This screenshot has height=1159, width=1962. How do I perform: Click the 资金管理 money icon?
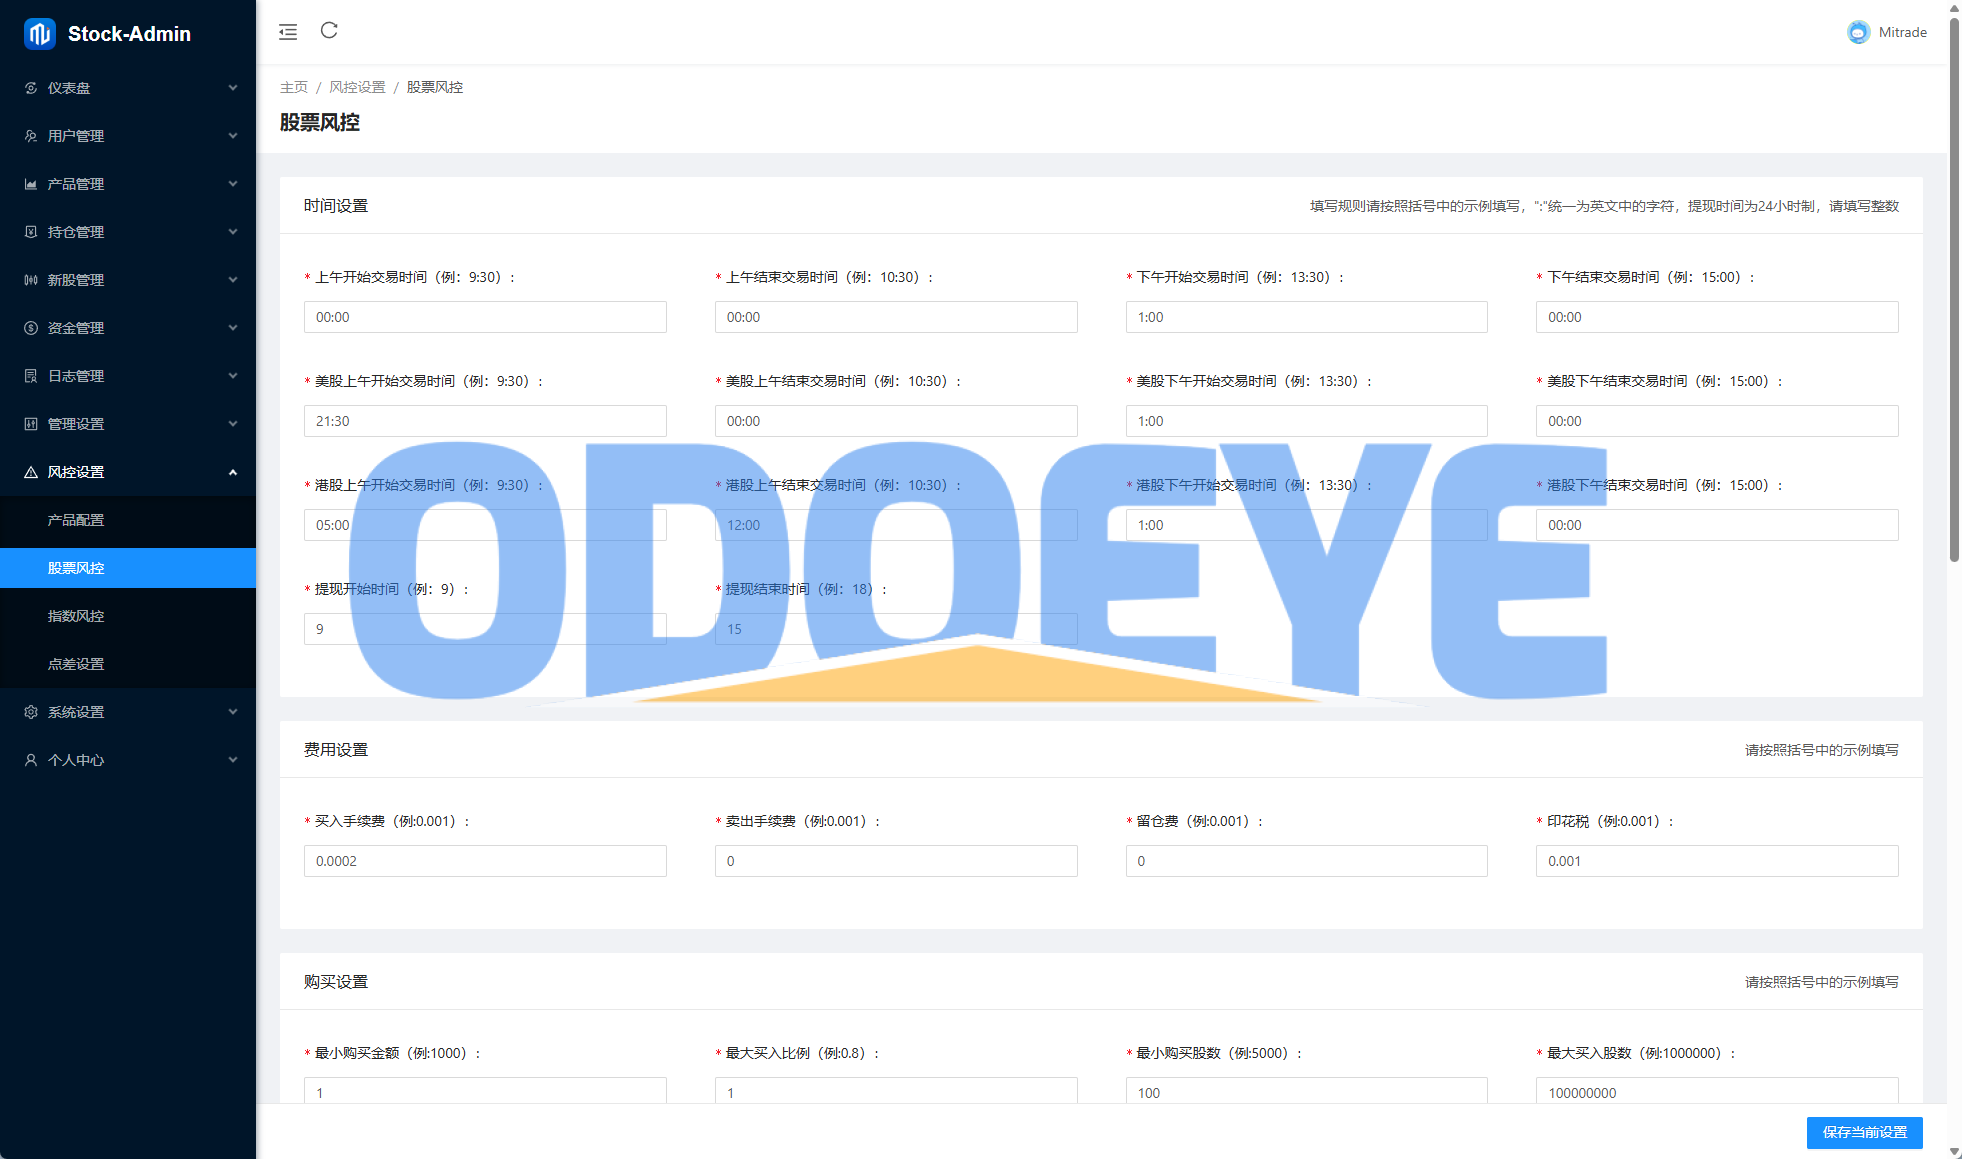click(x=31, y=328)
